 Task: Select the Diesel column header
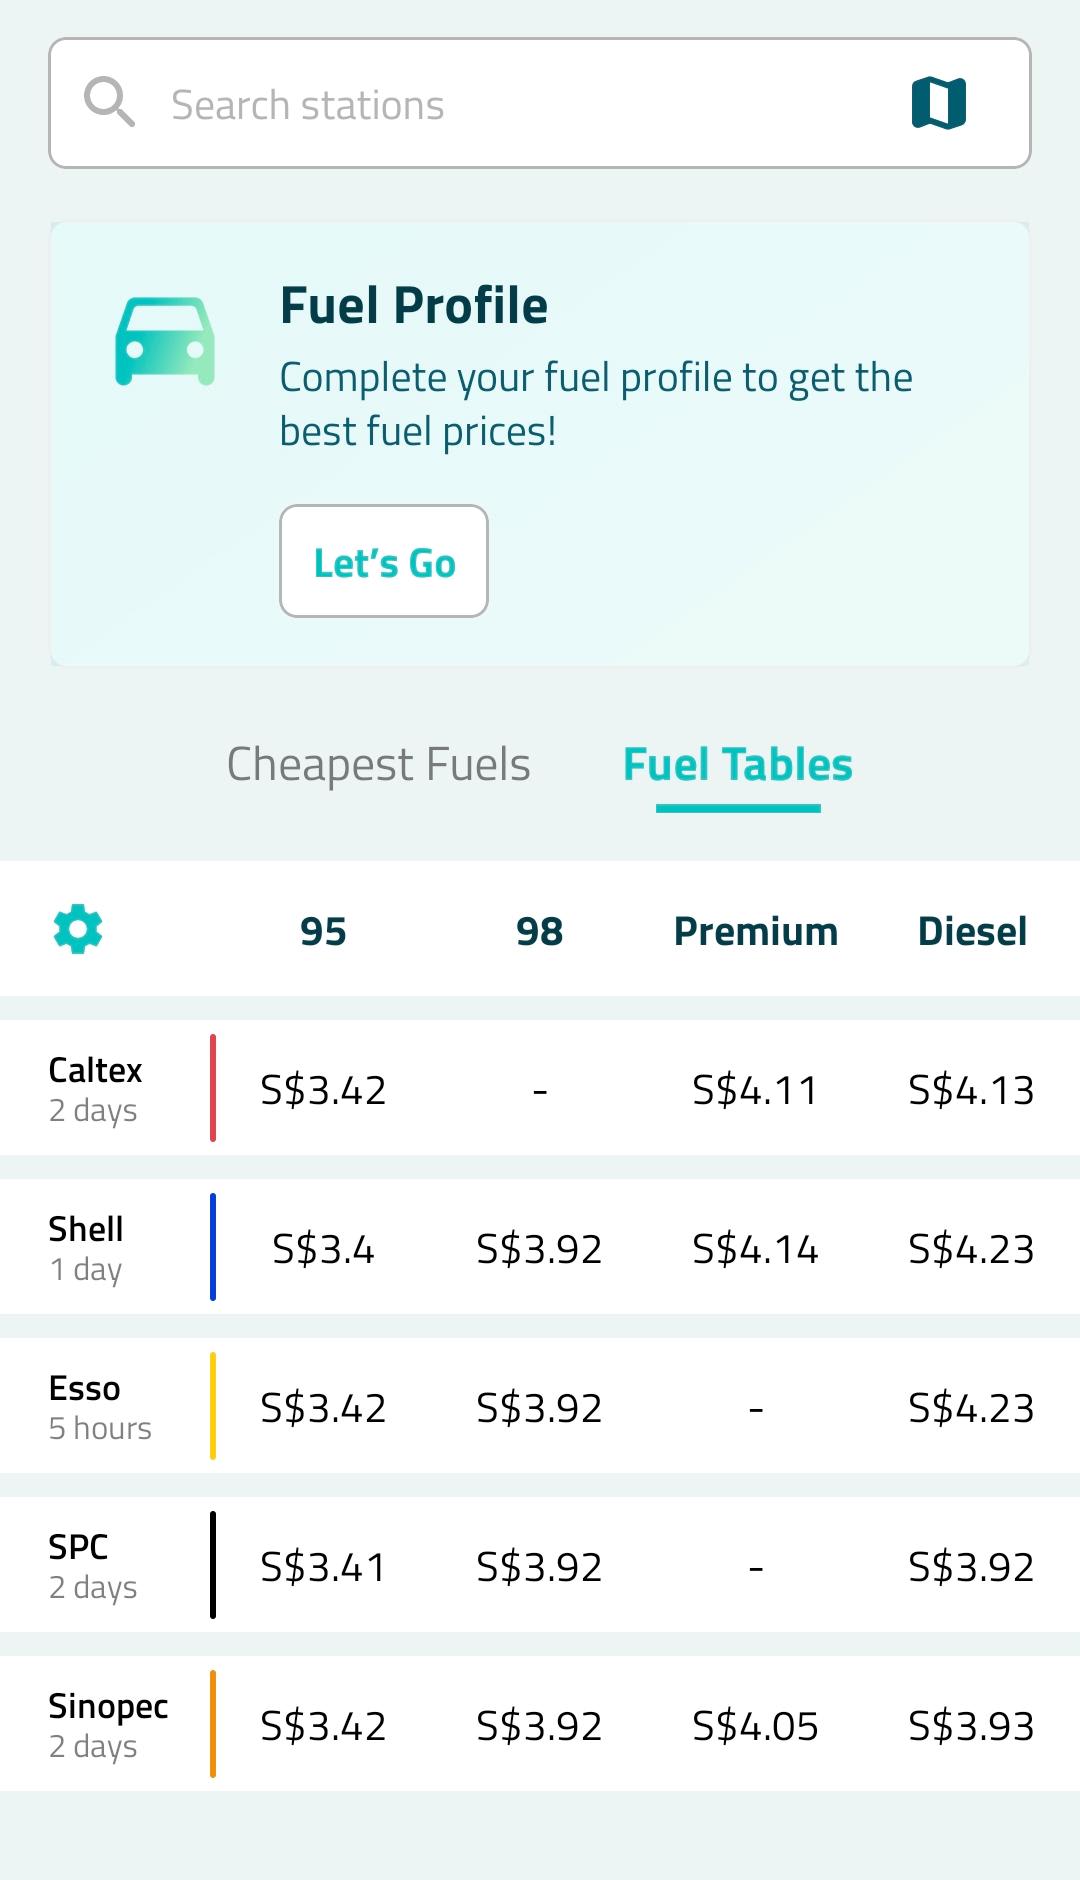click(x=972, y=931)
